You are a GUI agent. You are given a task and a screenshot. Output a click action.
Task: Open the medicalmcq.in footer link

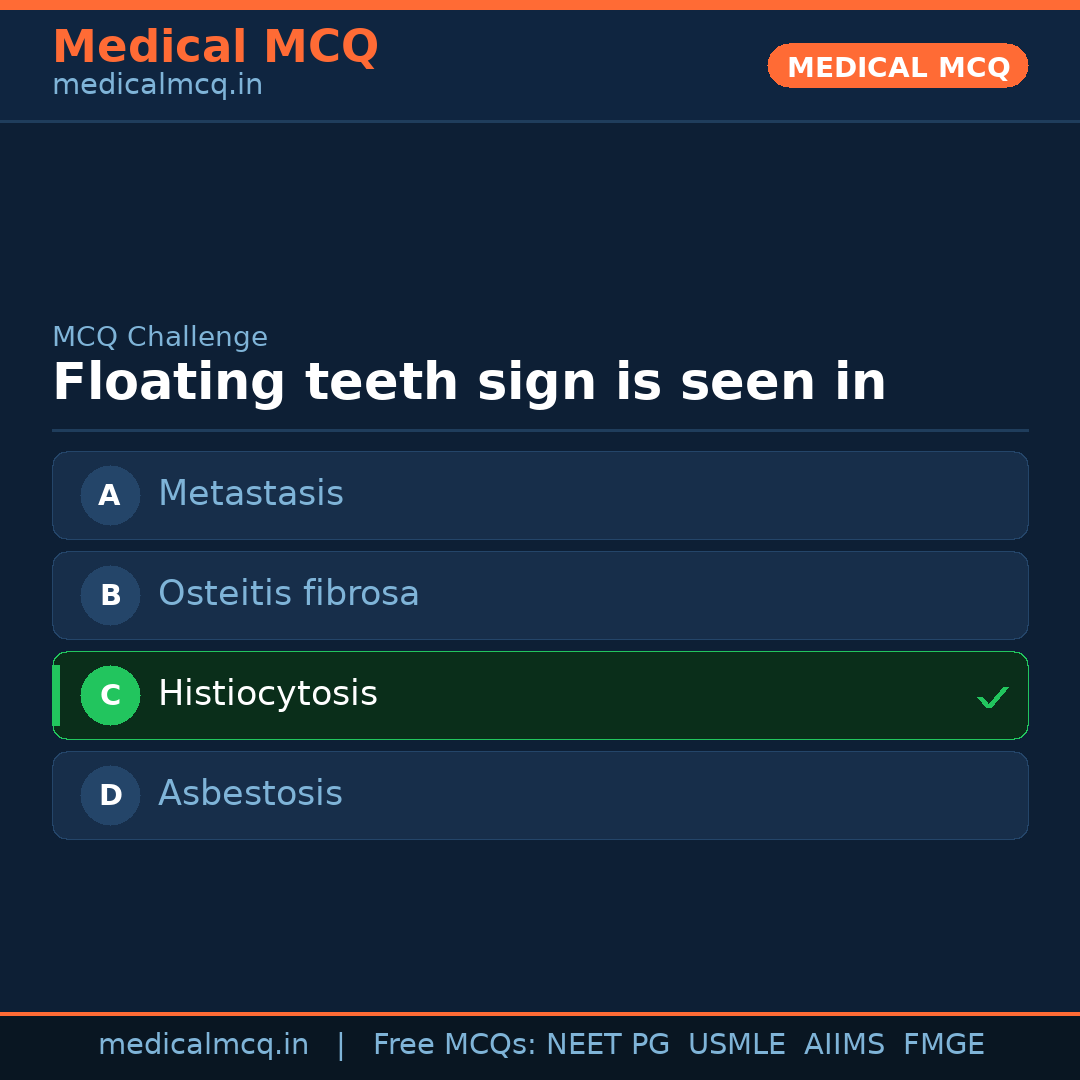point(204,1044)
